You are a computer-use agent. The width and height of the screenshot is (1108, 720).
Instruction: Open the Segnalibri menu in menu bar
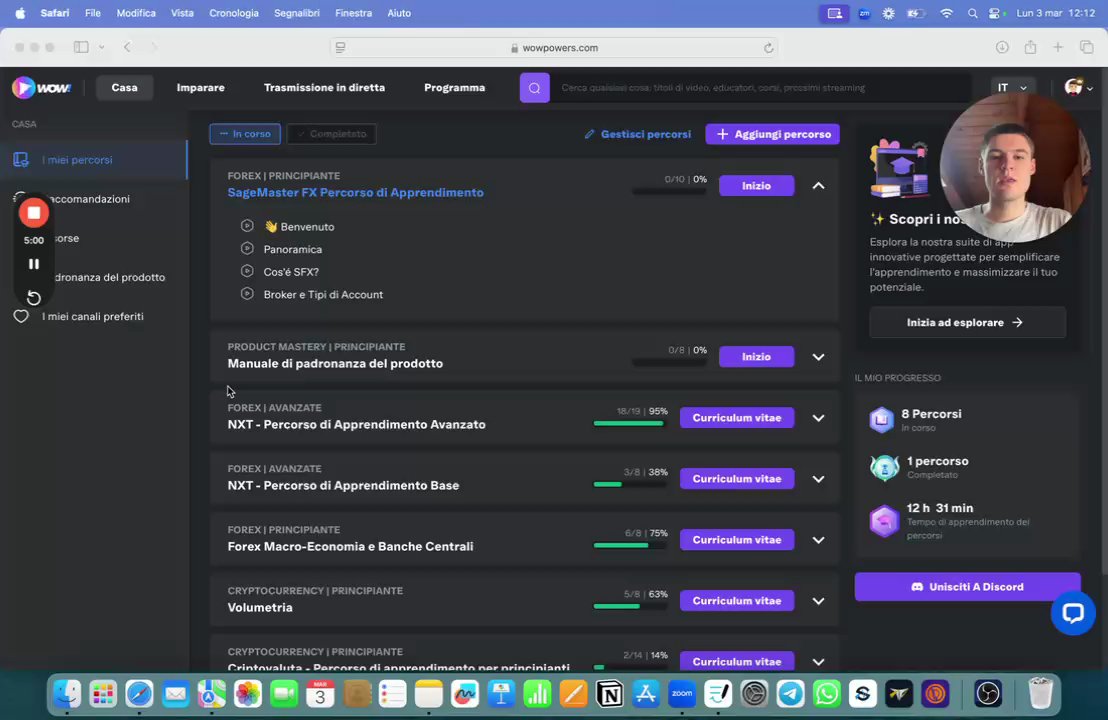point(297,13)
